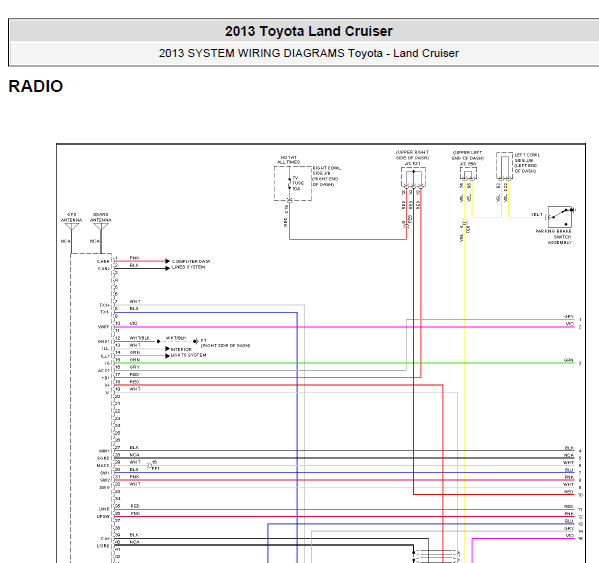This screenshot has width=599, height=563.
Task: Click the pink wire at pin 1
Action: (x=140, y=261)
